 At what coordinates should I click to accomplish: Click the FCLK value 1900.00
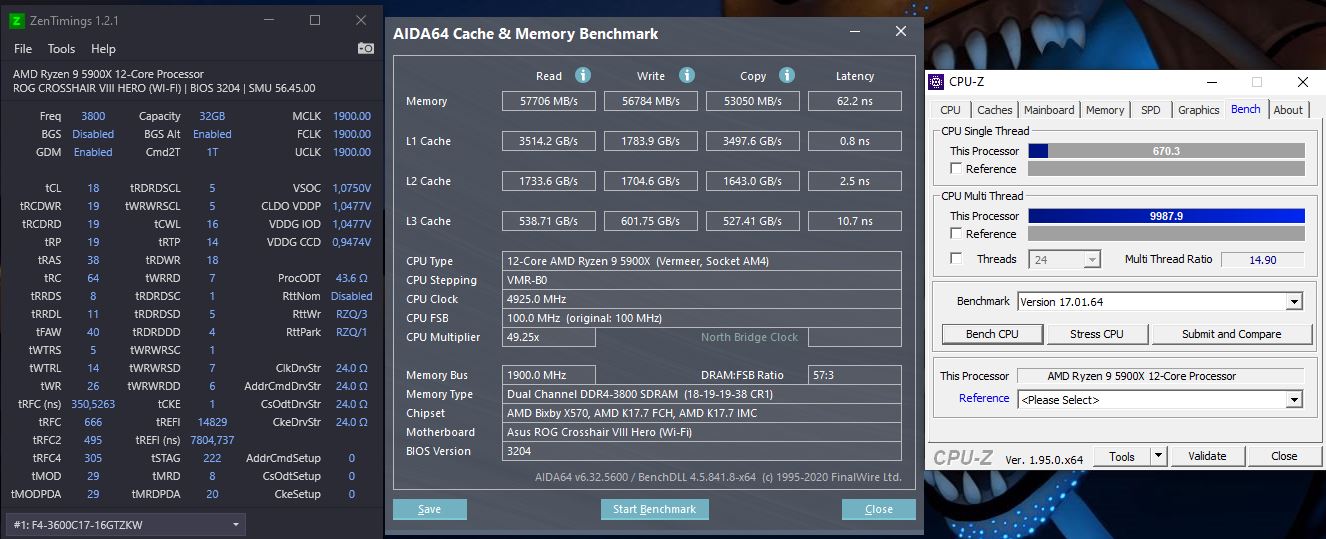[x=352, y=134]
